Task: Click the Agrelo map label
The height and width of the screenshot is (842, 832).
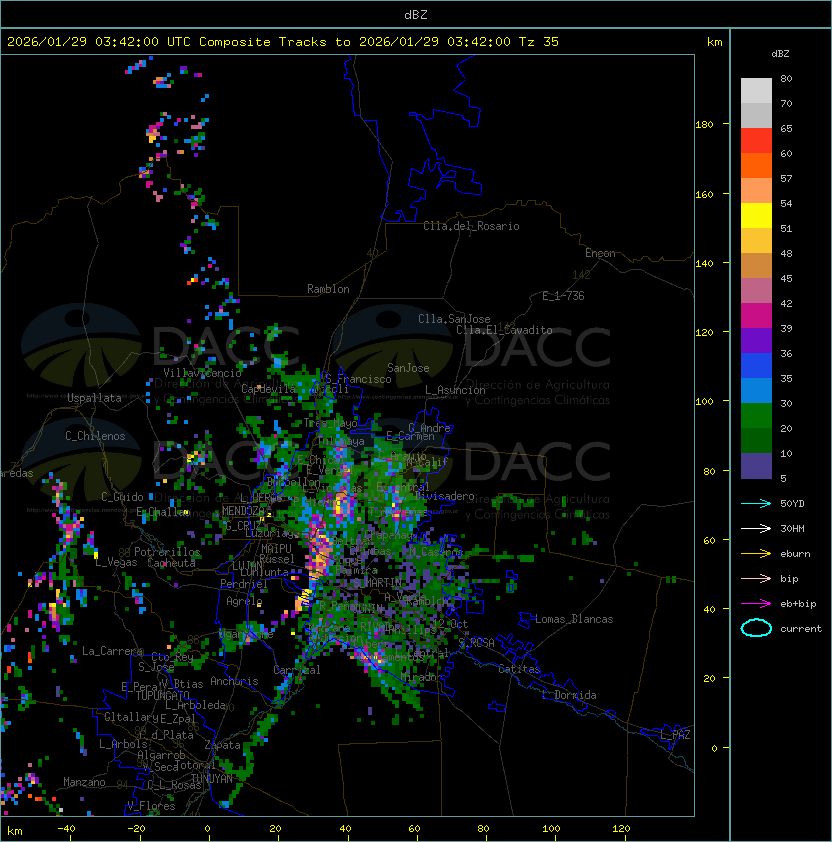Action: [x=244, y=601]
